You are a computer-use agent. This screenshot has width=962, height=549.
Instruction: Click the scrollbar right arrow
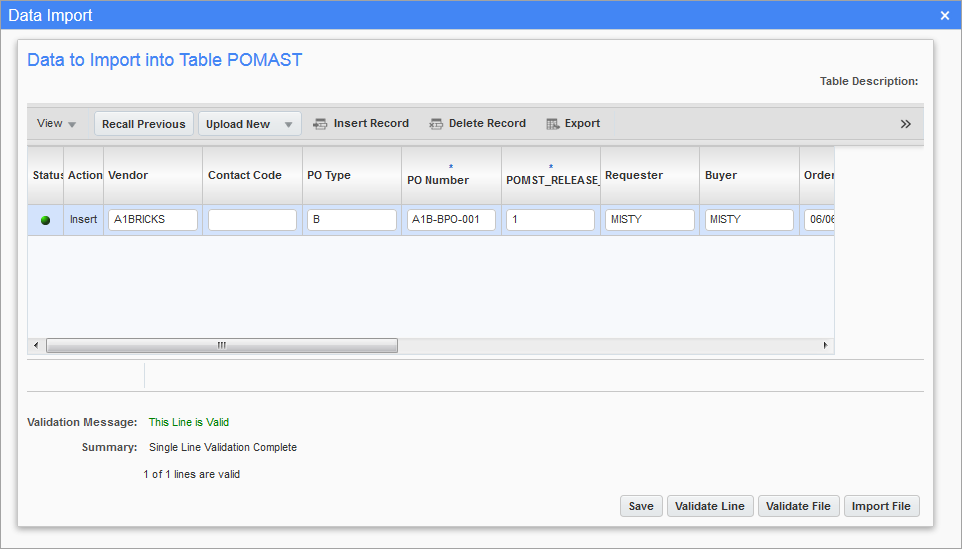point(825,345)
